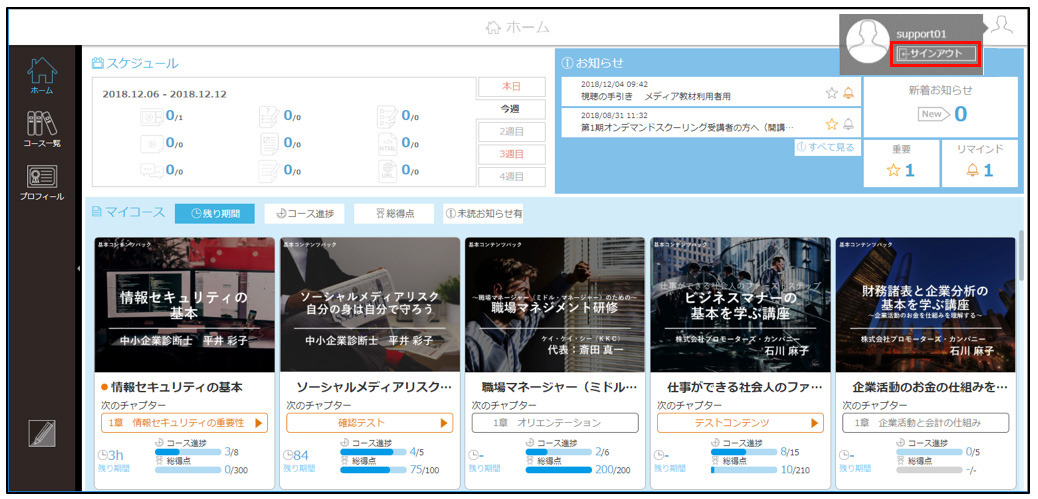Toggle bell reminder on 視聴の手引き notice

click(848, 93)
